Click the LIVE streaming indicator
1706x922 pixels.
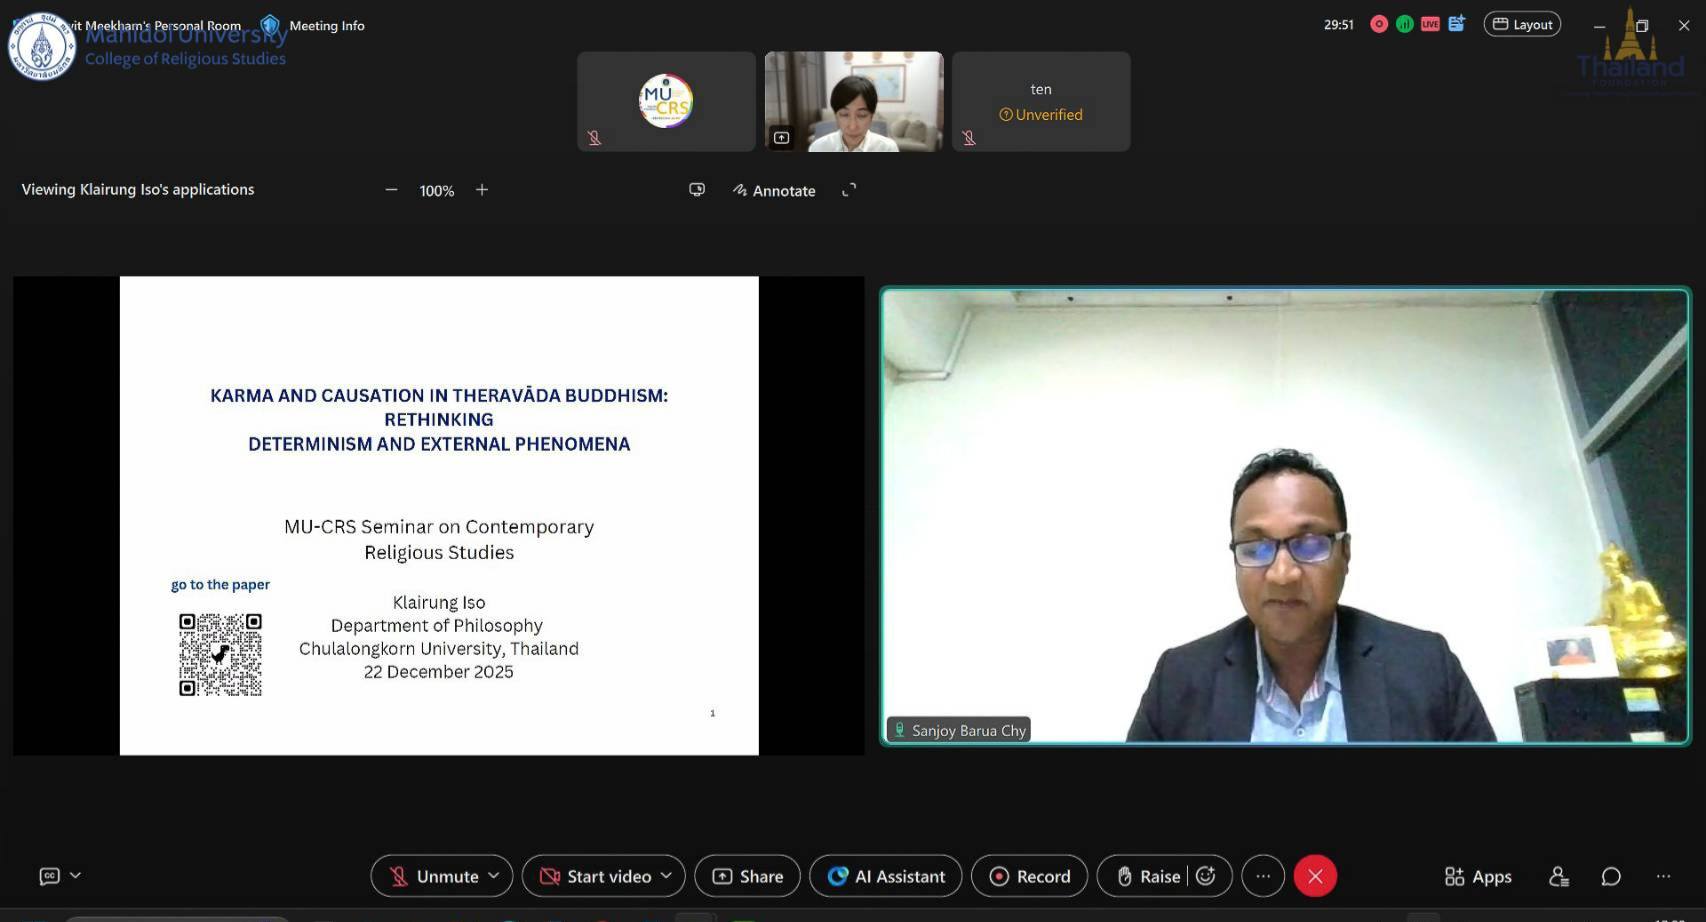(x=1430, y=24)
